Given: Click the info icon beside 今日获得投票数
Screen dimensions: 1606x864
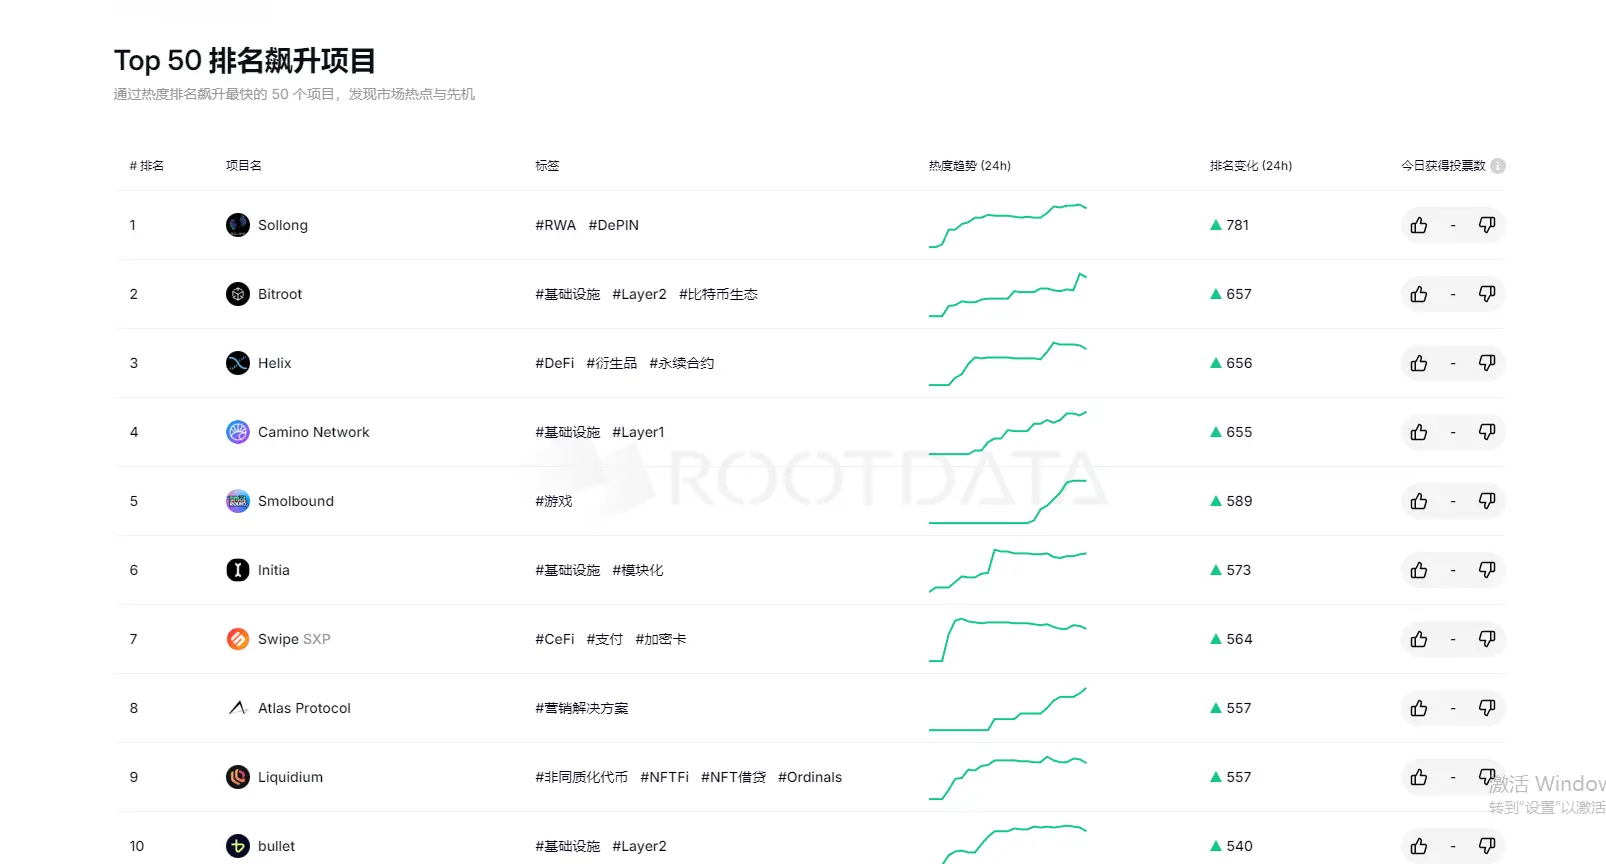Looking at the screenshot, I should pos(1498,166).
